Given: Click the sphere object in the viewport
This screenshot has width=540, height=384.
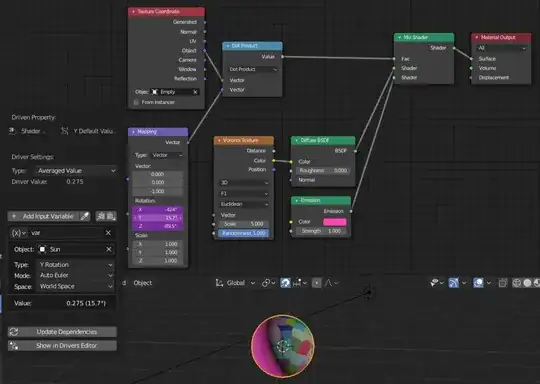Looking at the screenshot, I should coord(283,345).
